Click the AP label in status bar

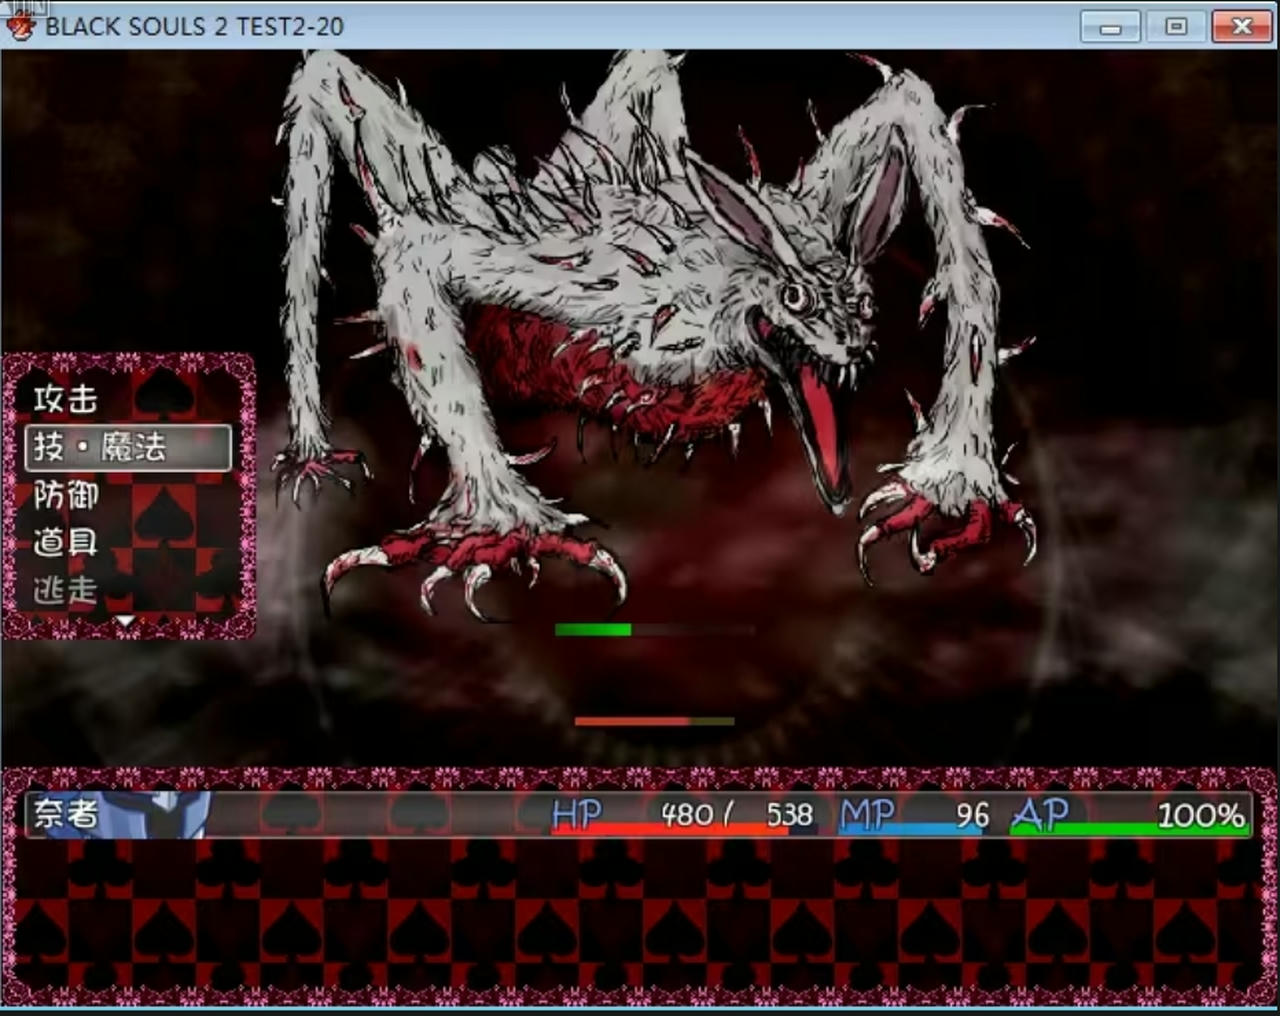[1040, 815]
